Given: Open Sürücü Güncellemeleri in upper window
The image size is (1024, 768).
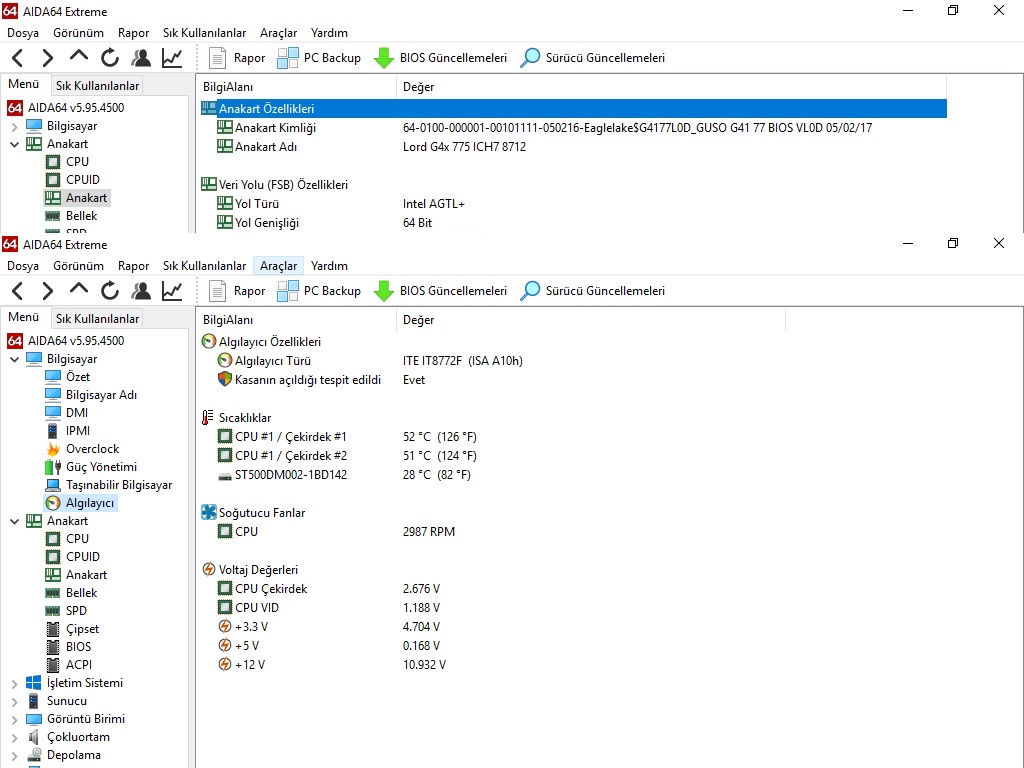Looking at the screenshot, I should [592, 58].
